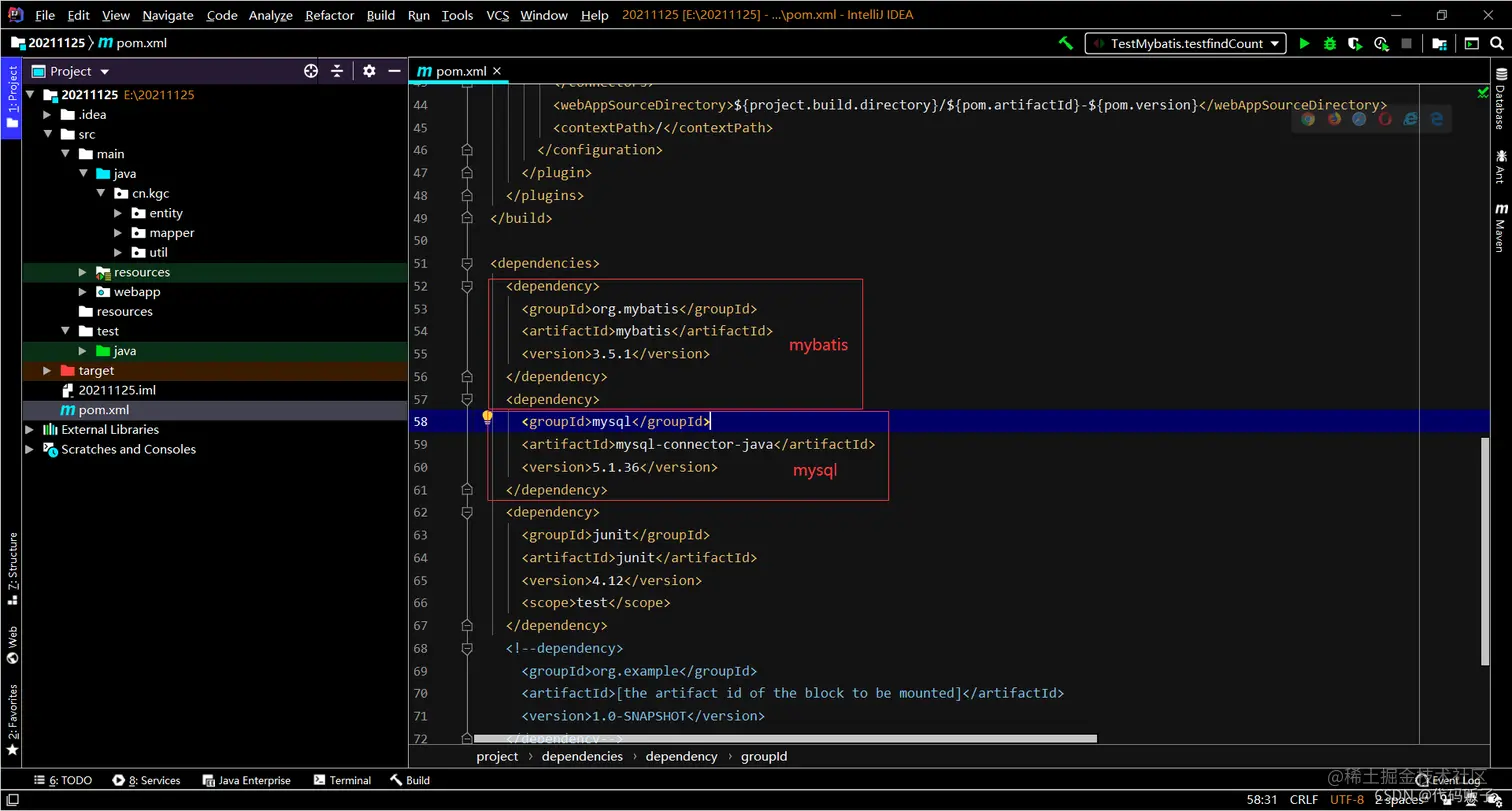Open pom.xml in Firefox browser icon
Screen dimensions: 1512x811
tap(1334, 118)
